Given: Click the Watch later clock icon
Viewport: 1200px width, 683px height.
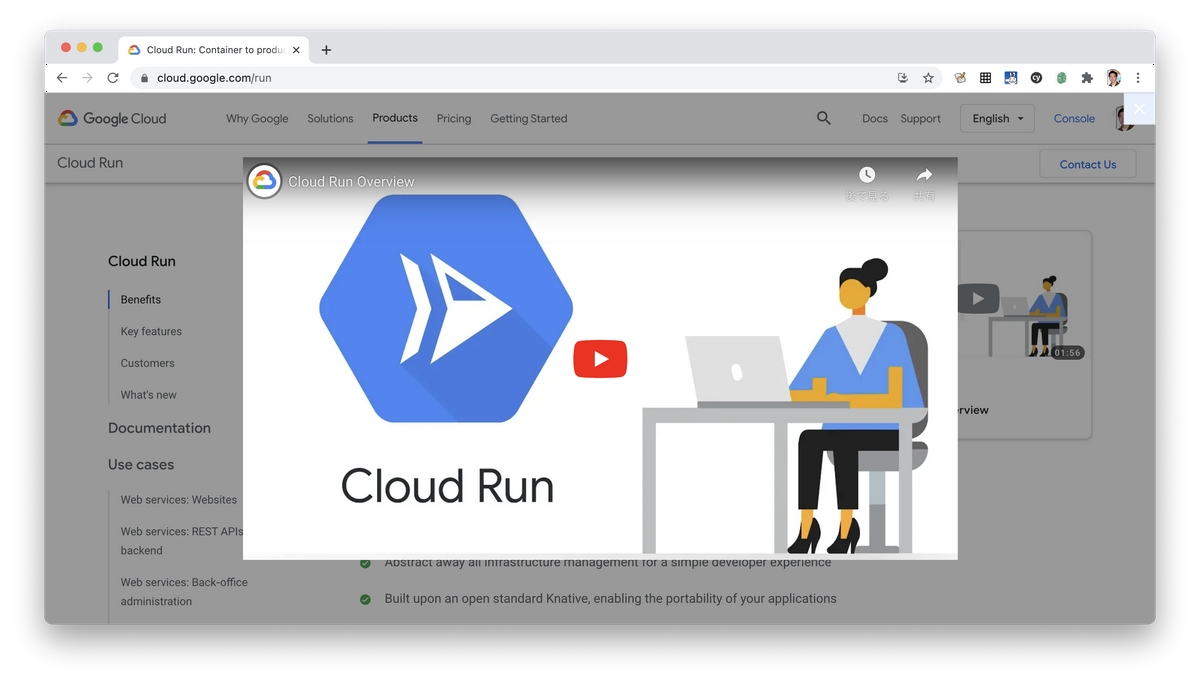Looking at the screenshot, I should point(867,175).
